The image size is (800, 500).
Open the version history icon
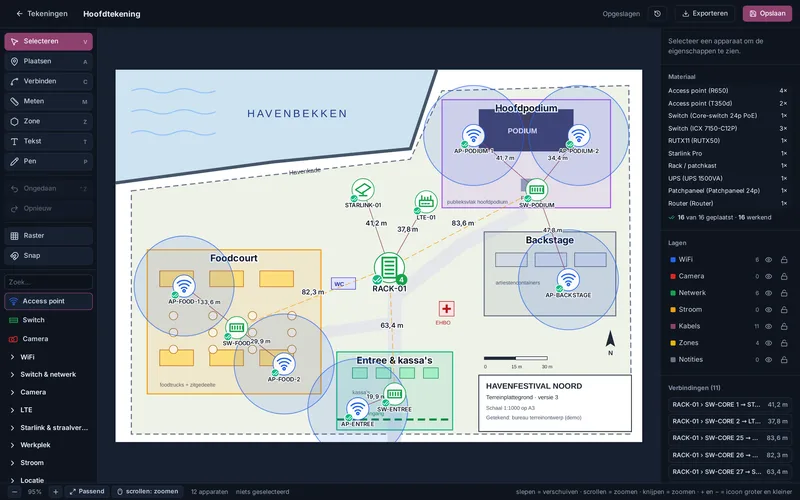coord(657,14)
